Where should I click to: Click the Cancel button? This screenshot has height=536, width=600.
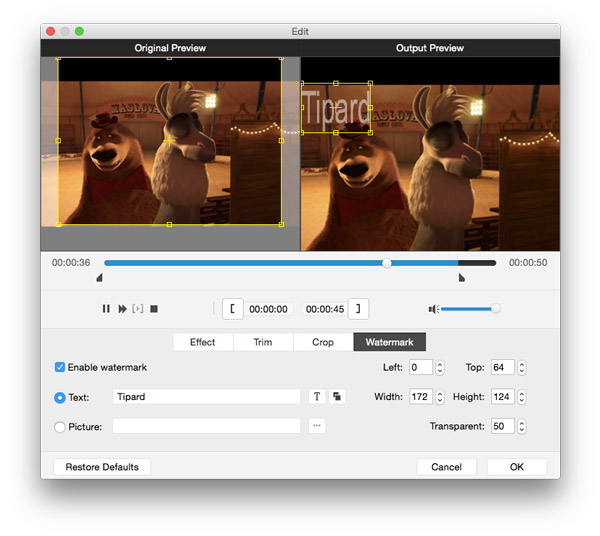(447, 467)
